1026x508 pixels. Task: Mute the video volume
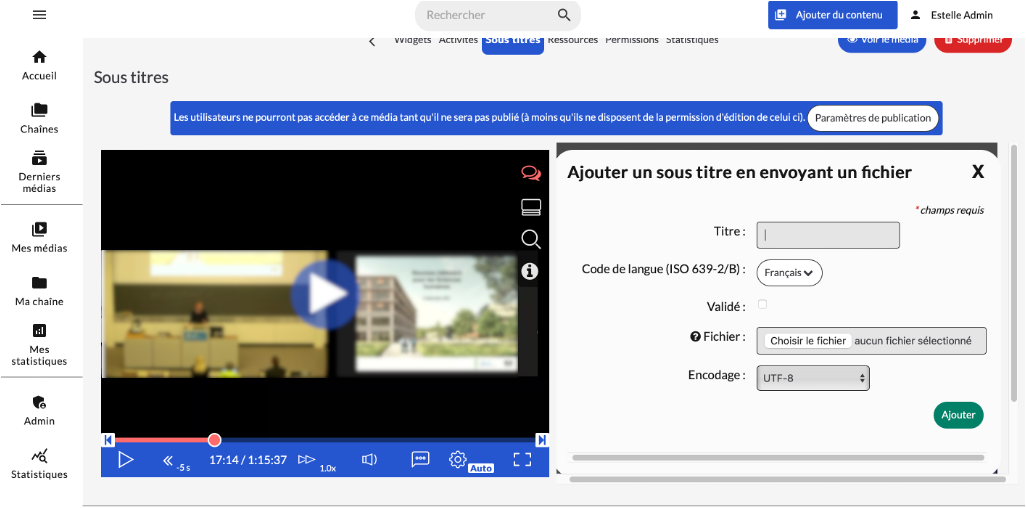pyautogui.click(x=369, y=460)
